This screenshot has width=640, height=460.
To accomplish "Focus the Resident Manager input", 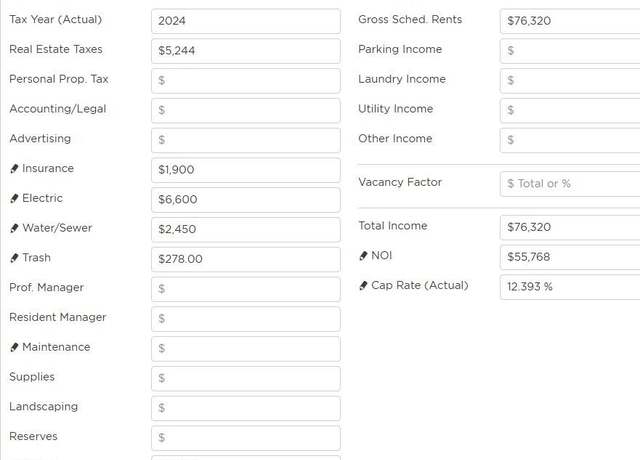I will [x=246, y=319].
